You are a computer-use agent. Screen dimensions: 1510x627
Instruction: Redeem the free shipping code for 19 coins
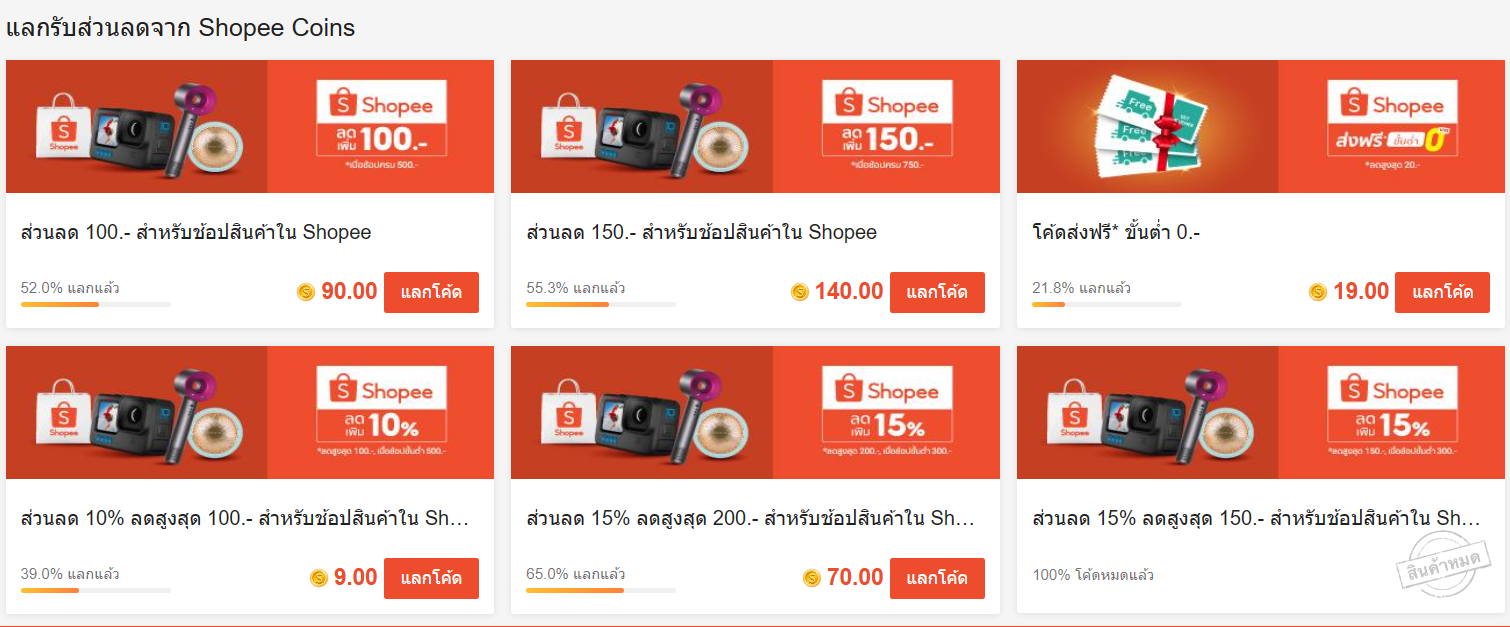[1442, 293]
